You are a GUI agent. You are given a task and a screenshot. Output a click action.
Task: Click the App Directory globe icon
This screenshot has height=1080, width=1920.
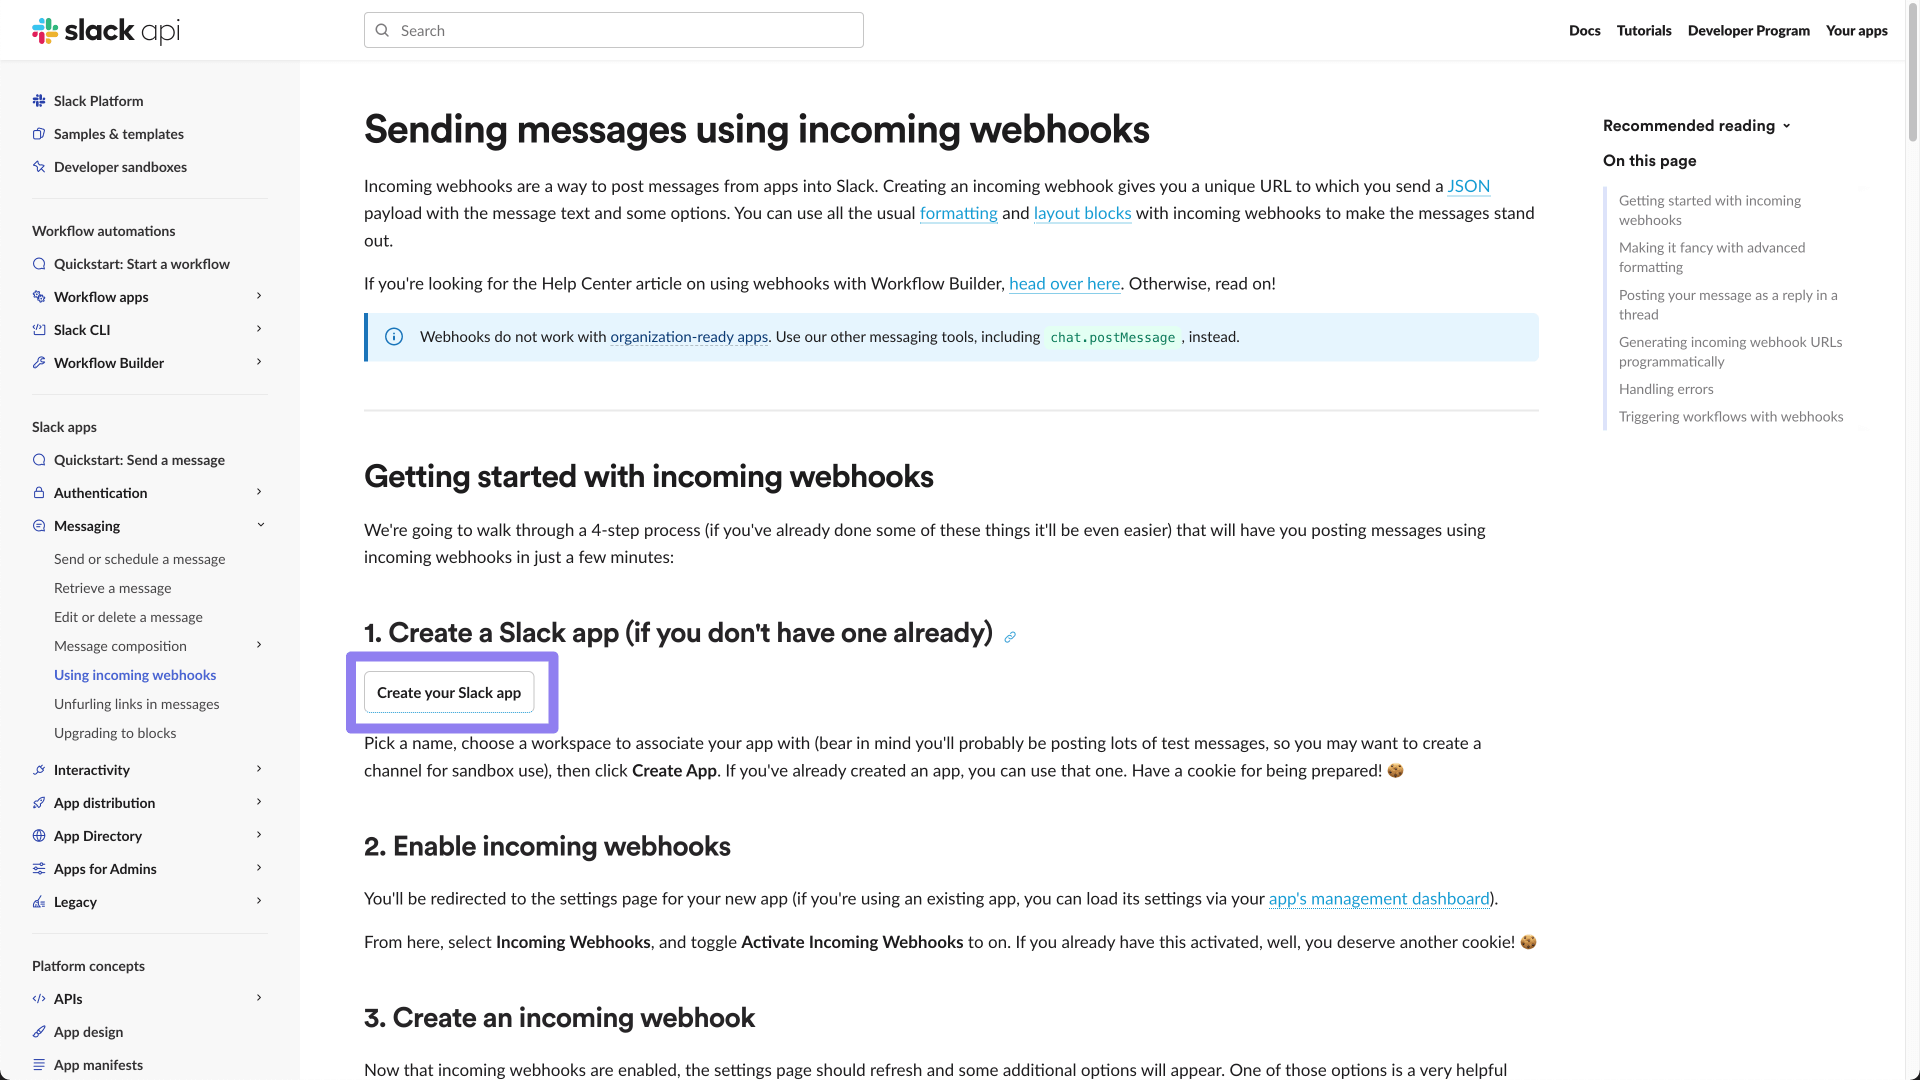tap(38, 835)
